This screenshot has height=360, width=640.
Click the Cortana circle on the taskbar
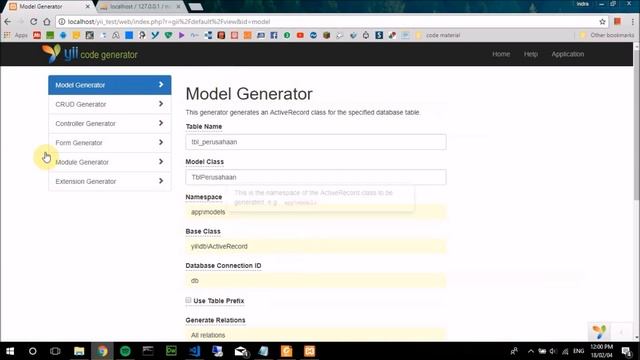point(33,351)
